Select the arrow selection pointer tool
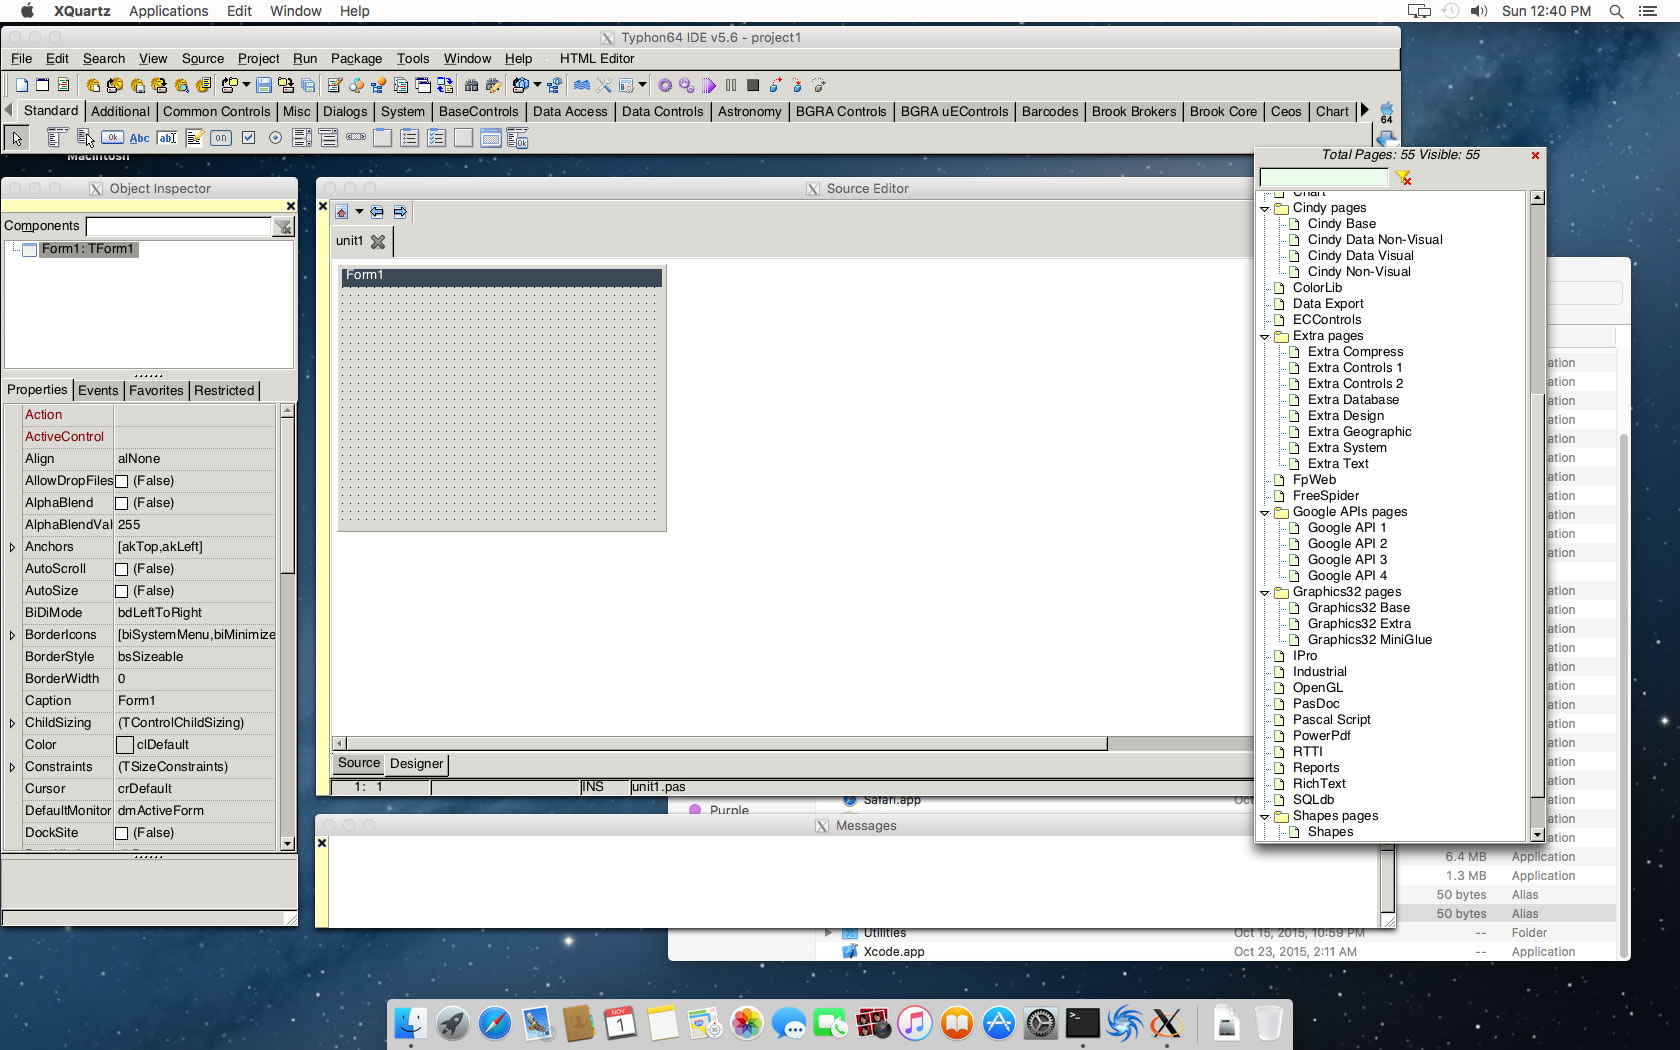 click(17, 138)
